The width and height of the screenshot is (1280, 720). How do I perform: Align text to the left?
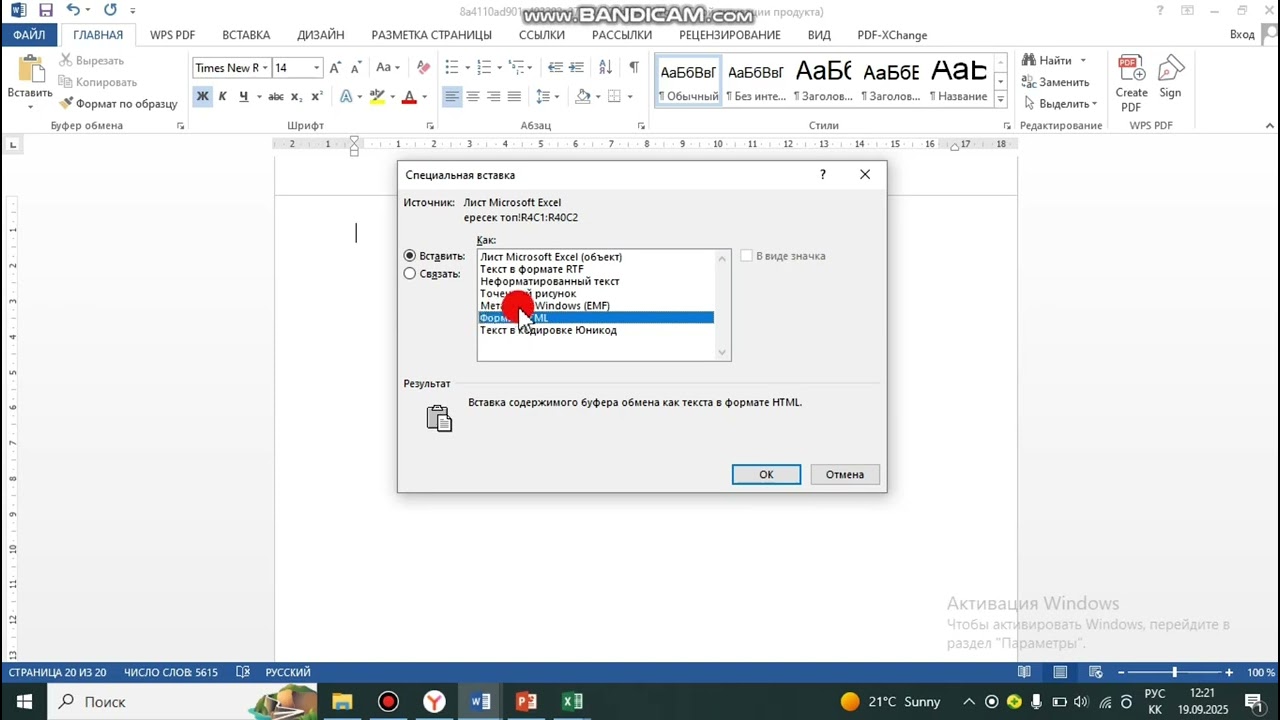click(452, 97)
